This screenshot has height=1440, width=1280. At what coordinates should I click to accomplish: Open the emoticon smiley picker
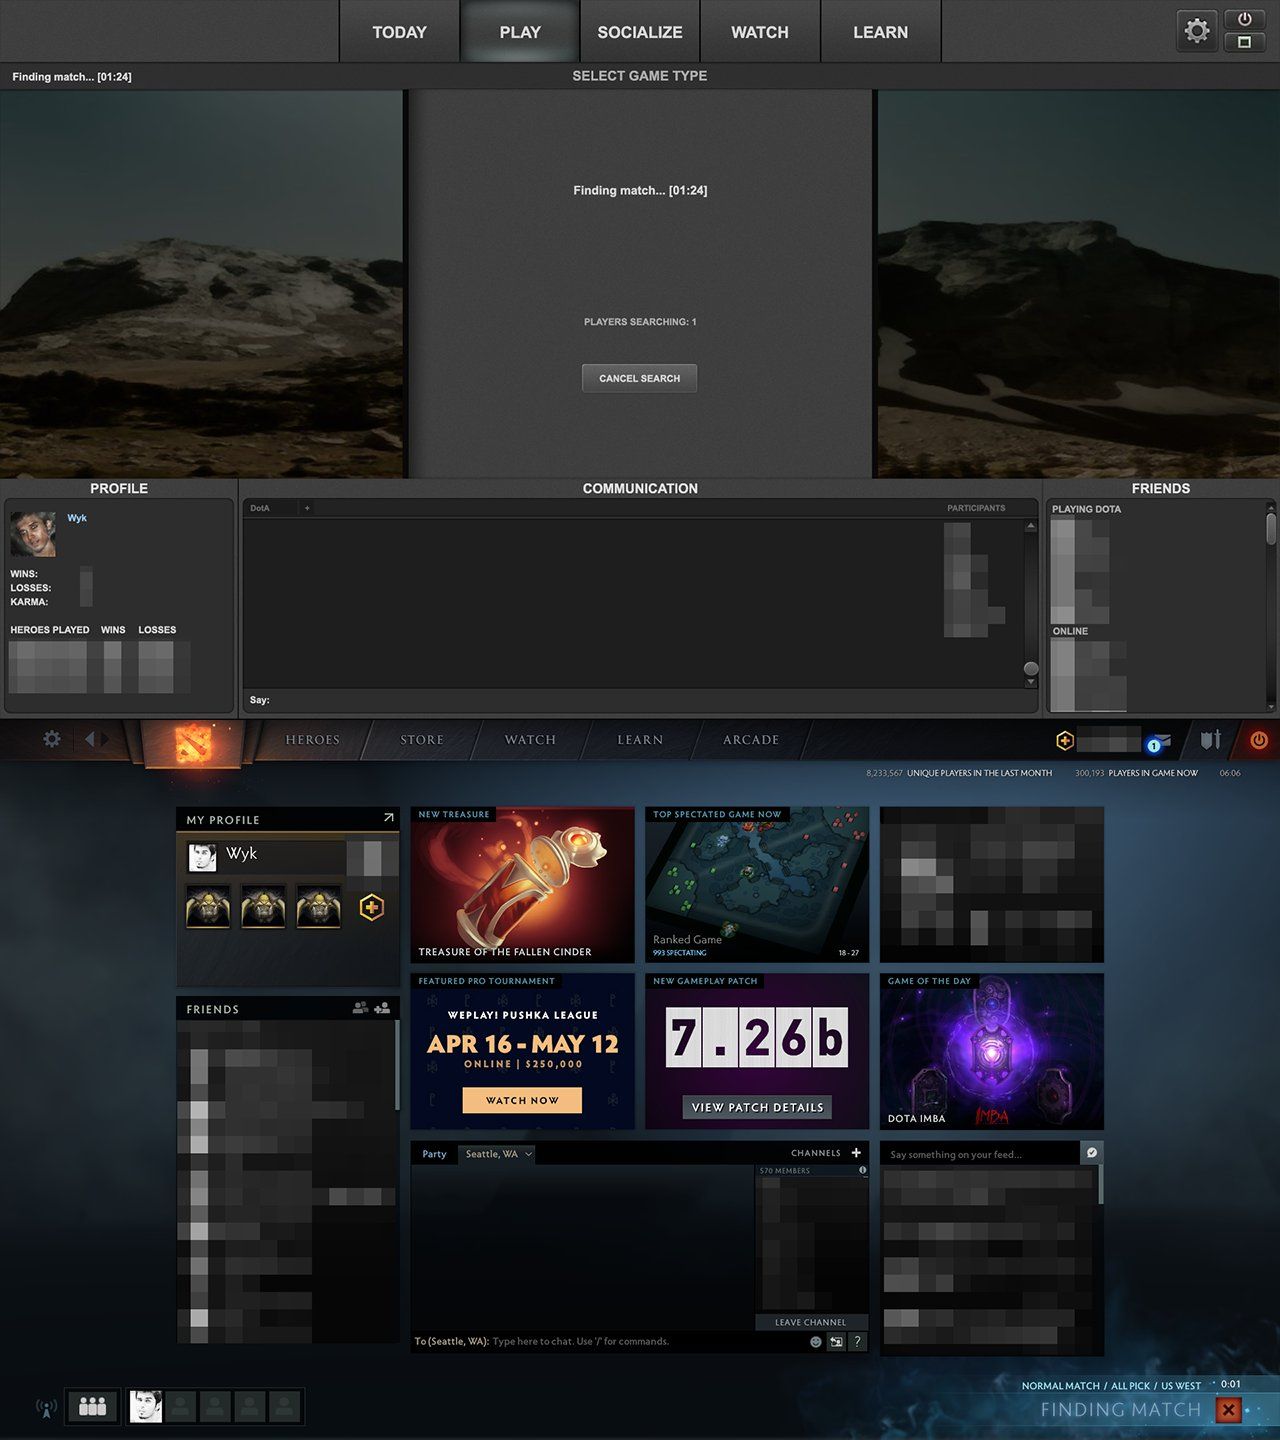(816, 1342)
